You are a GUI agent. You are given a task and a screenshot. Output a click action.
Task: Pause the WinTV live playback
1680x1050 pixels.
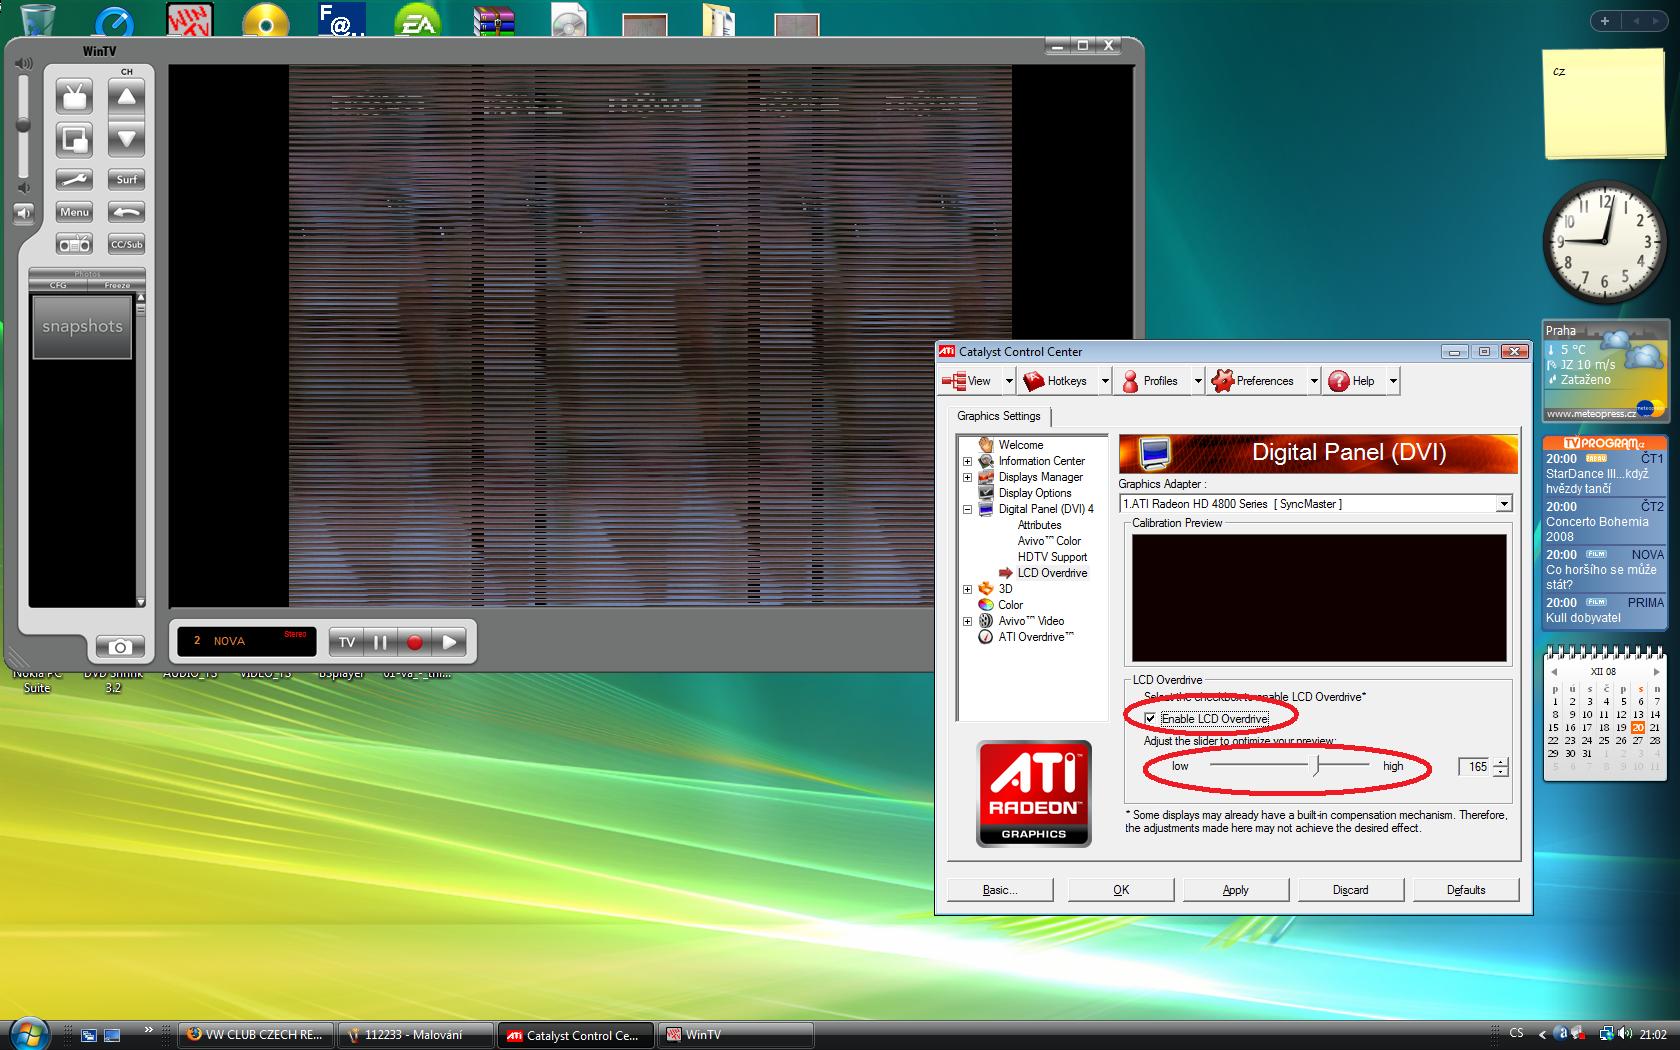pos(380,642)
